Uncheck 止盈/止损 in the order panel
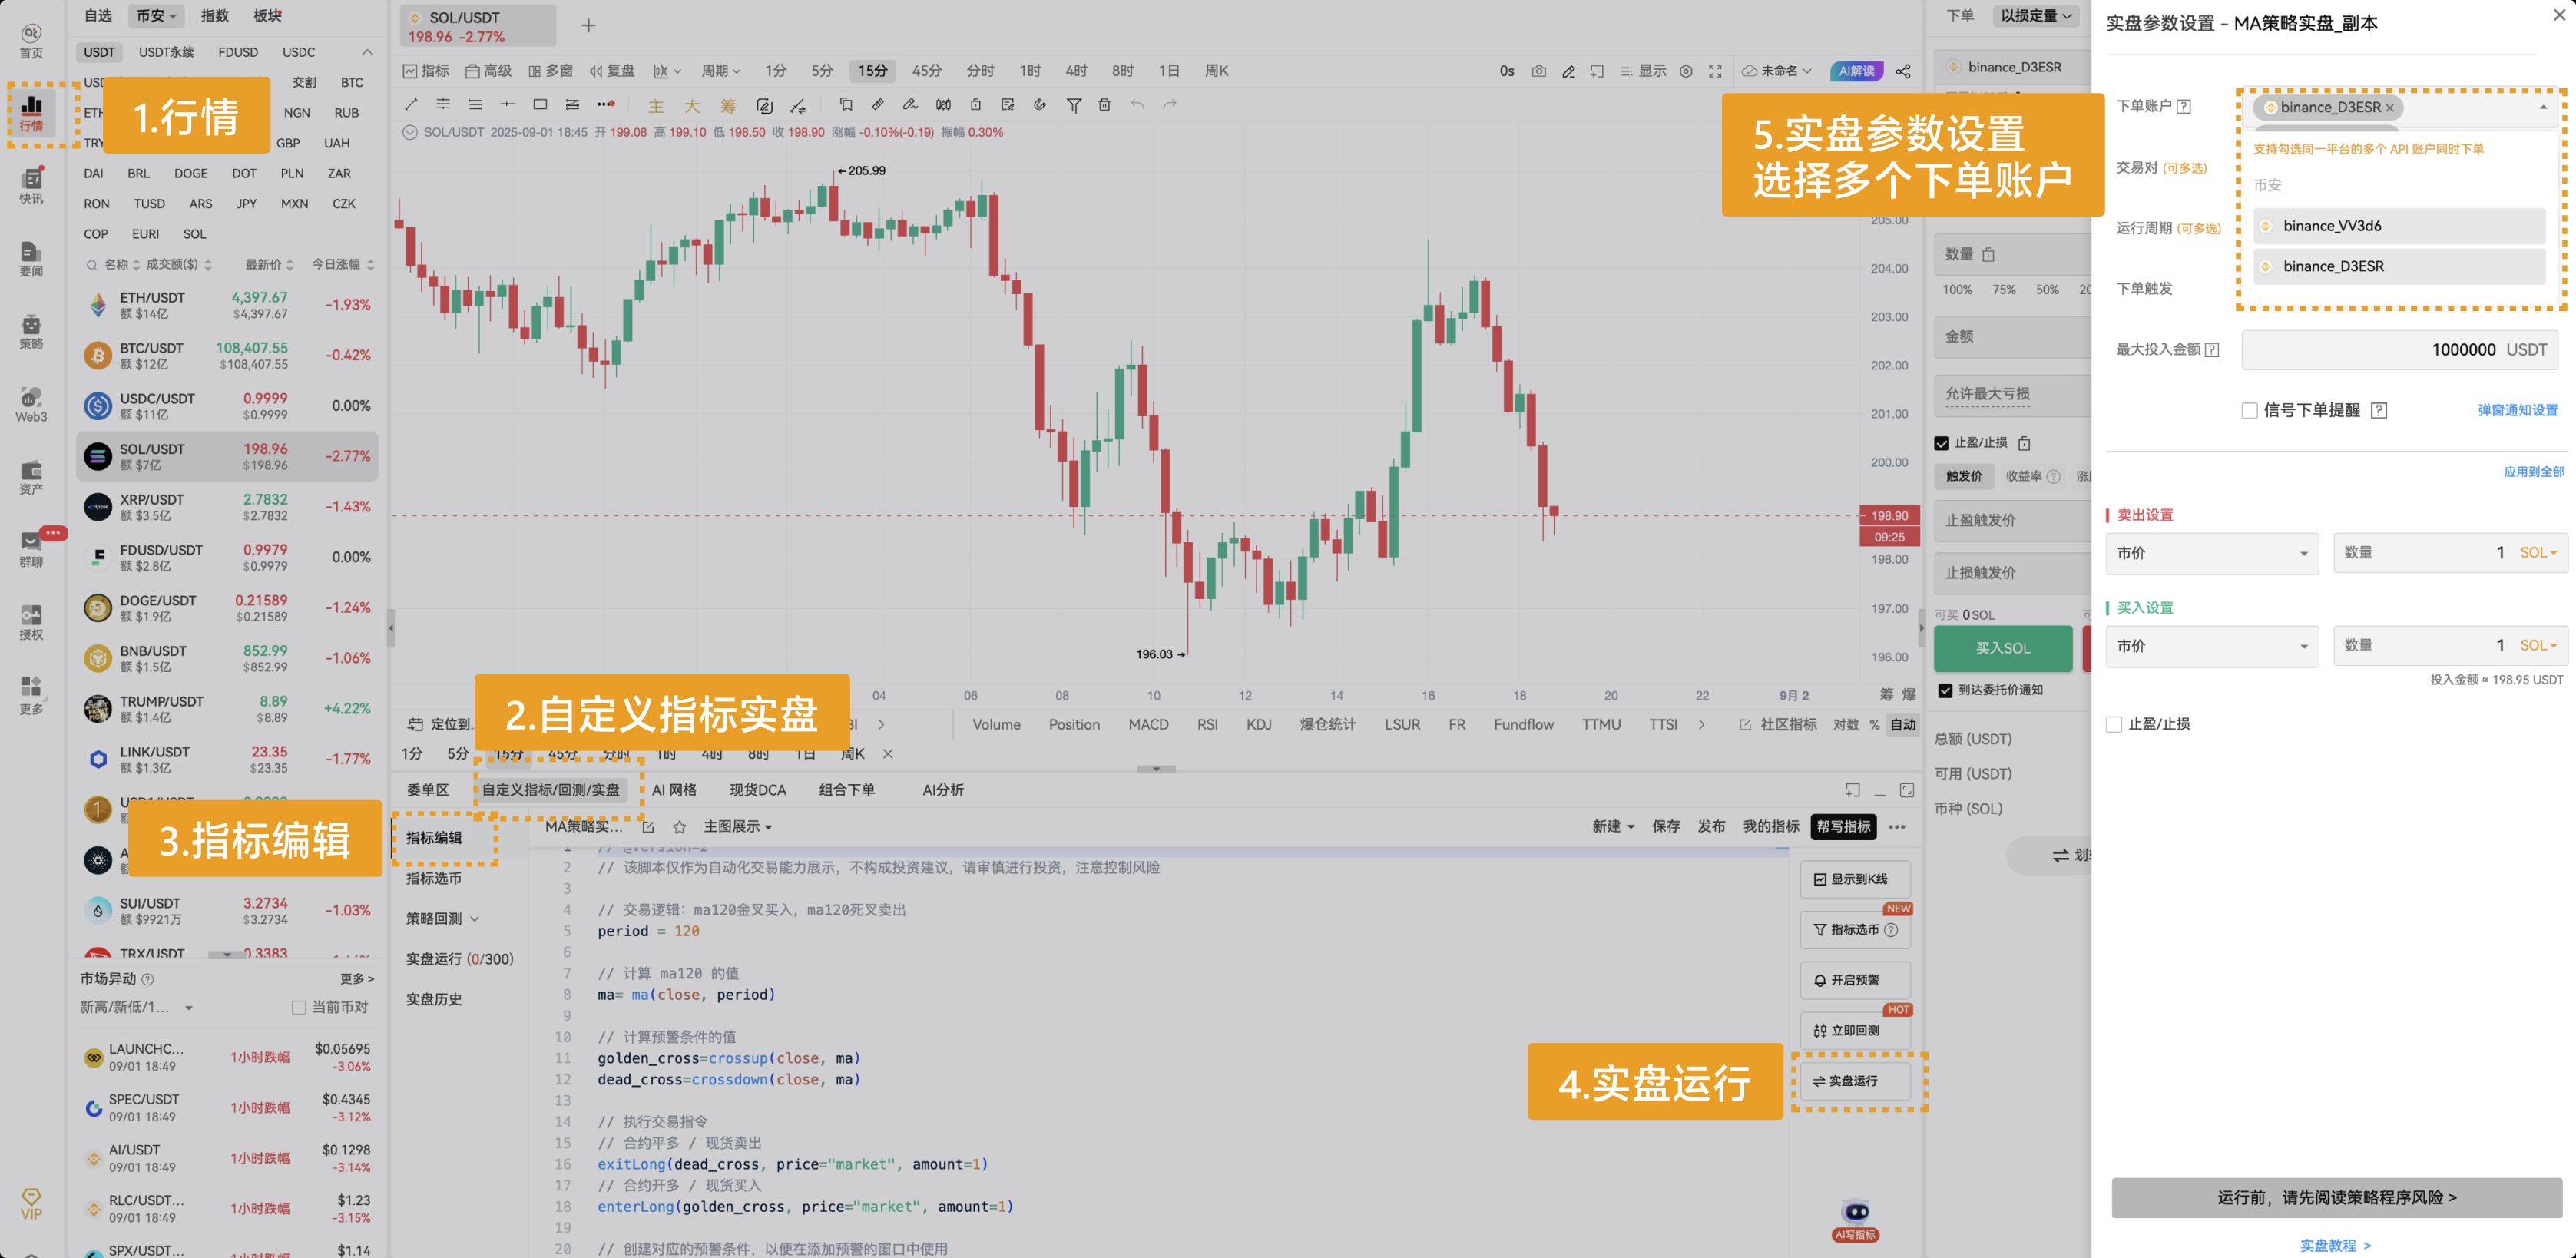2576x1258 pixels. pos(1941,443)
